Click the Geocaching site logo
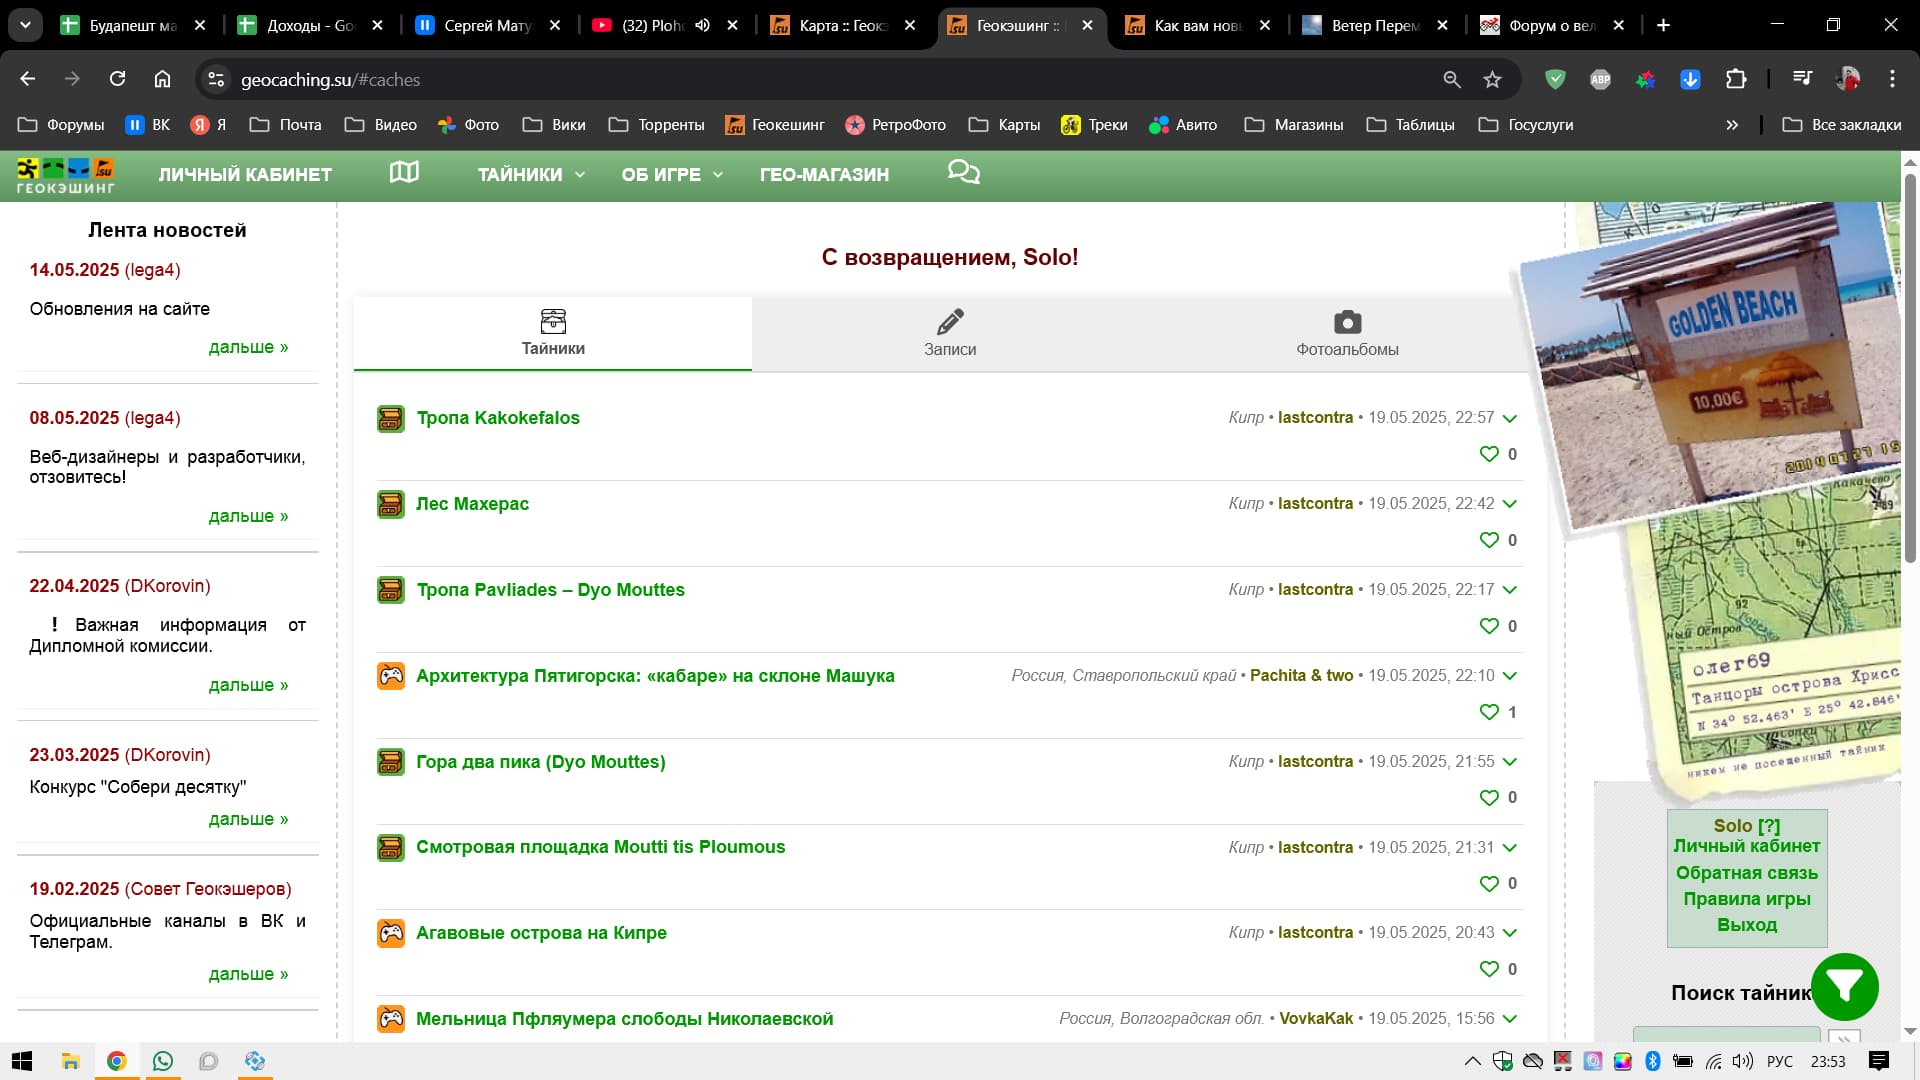Viewport: 1920px width, 1080px height. pyautogui.click(x=66, y=174)
